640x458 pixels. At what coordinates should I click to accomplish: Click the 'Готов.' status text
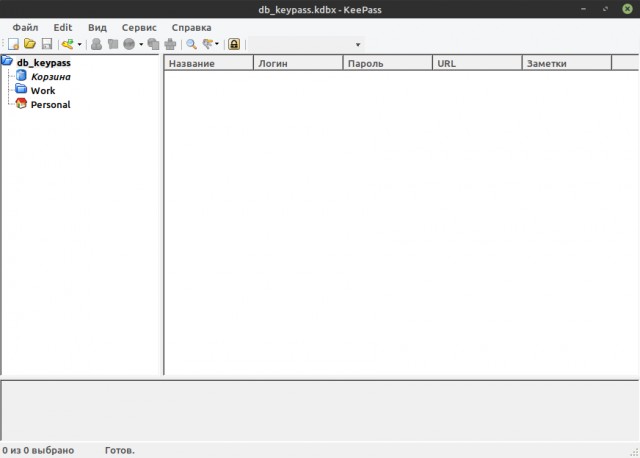tap(120, 450)
